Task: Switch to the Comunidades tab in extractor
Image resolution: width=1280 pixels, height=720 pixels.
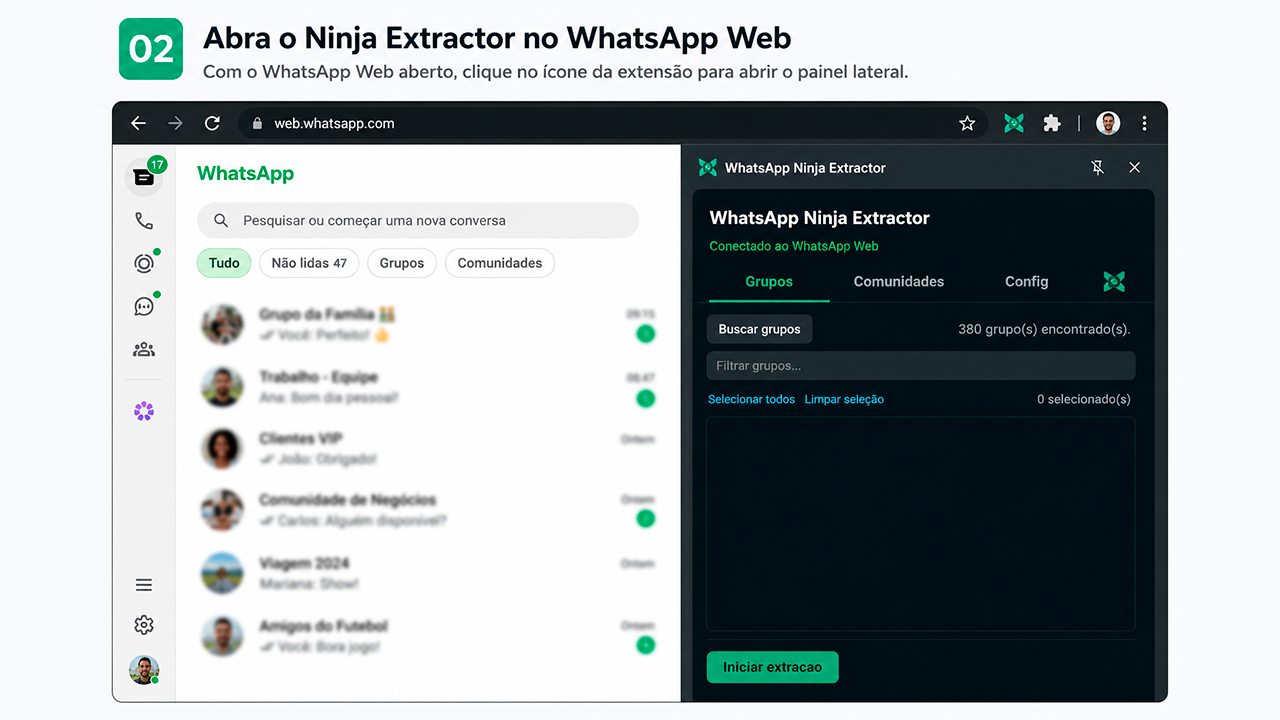Action: [899, 282]
